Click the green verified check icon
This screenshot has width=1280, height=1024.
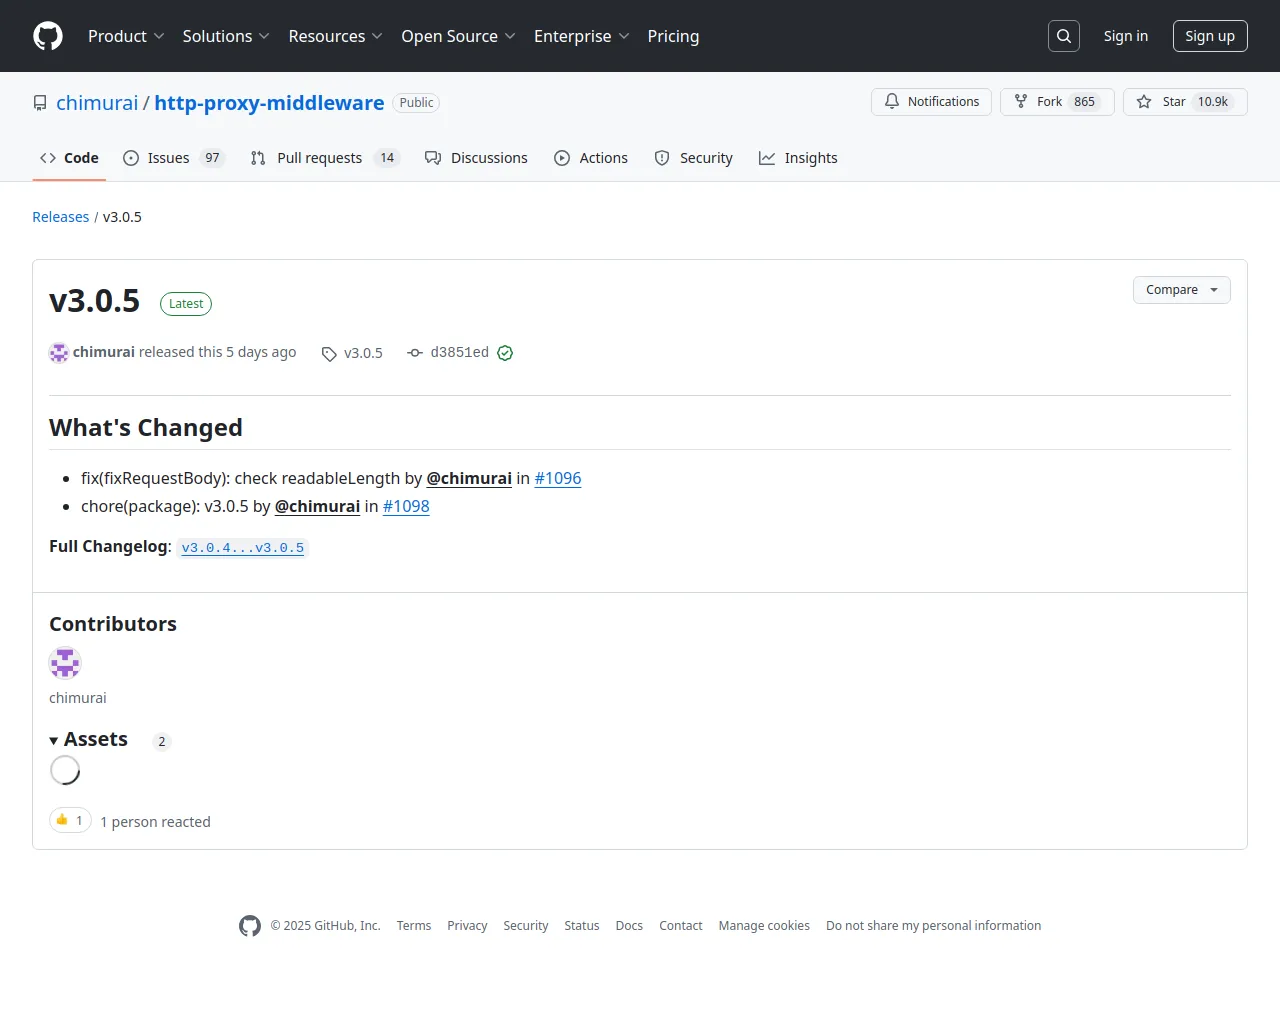505,353
